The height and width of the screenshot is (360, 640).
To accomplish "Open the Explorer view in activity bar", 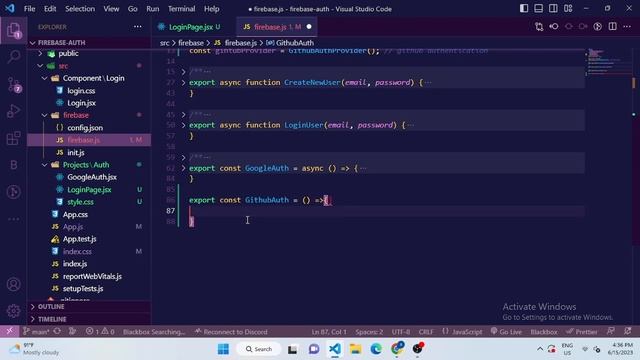I will [13, 30].
